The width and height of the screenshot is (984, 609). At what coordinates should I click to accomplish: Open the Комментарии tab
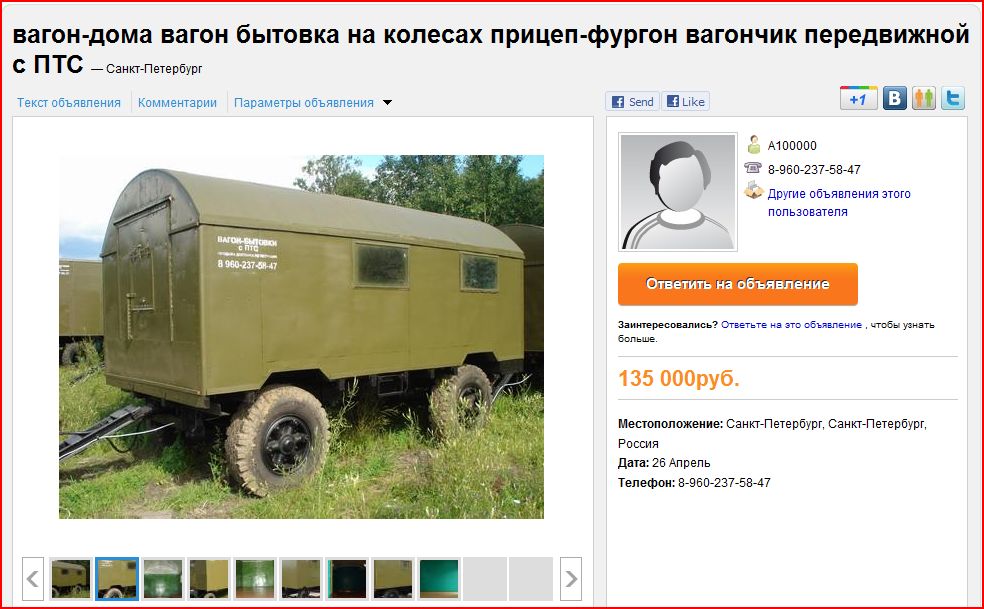point(177,102)
